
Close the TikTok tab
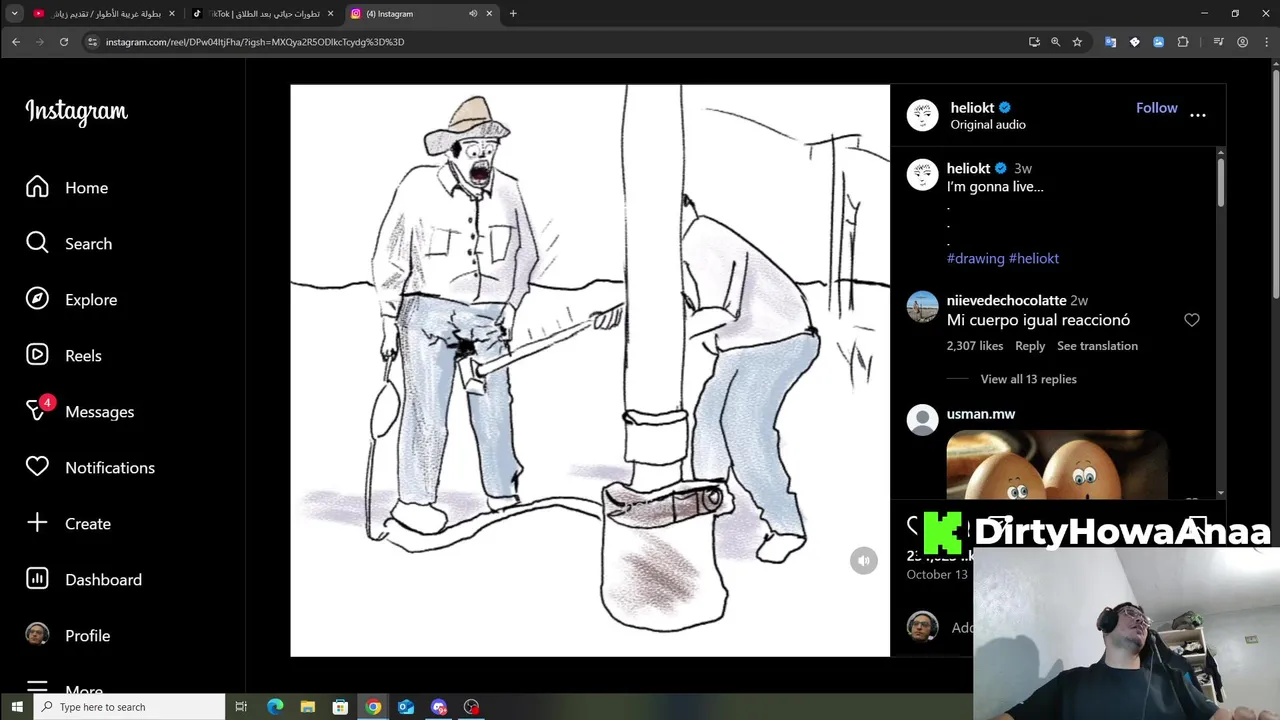(x=330, y=14)
